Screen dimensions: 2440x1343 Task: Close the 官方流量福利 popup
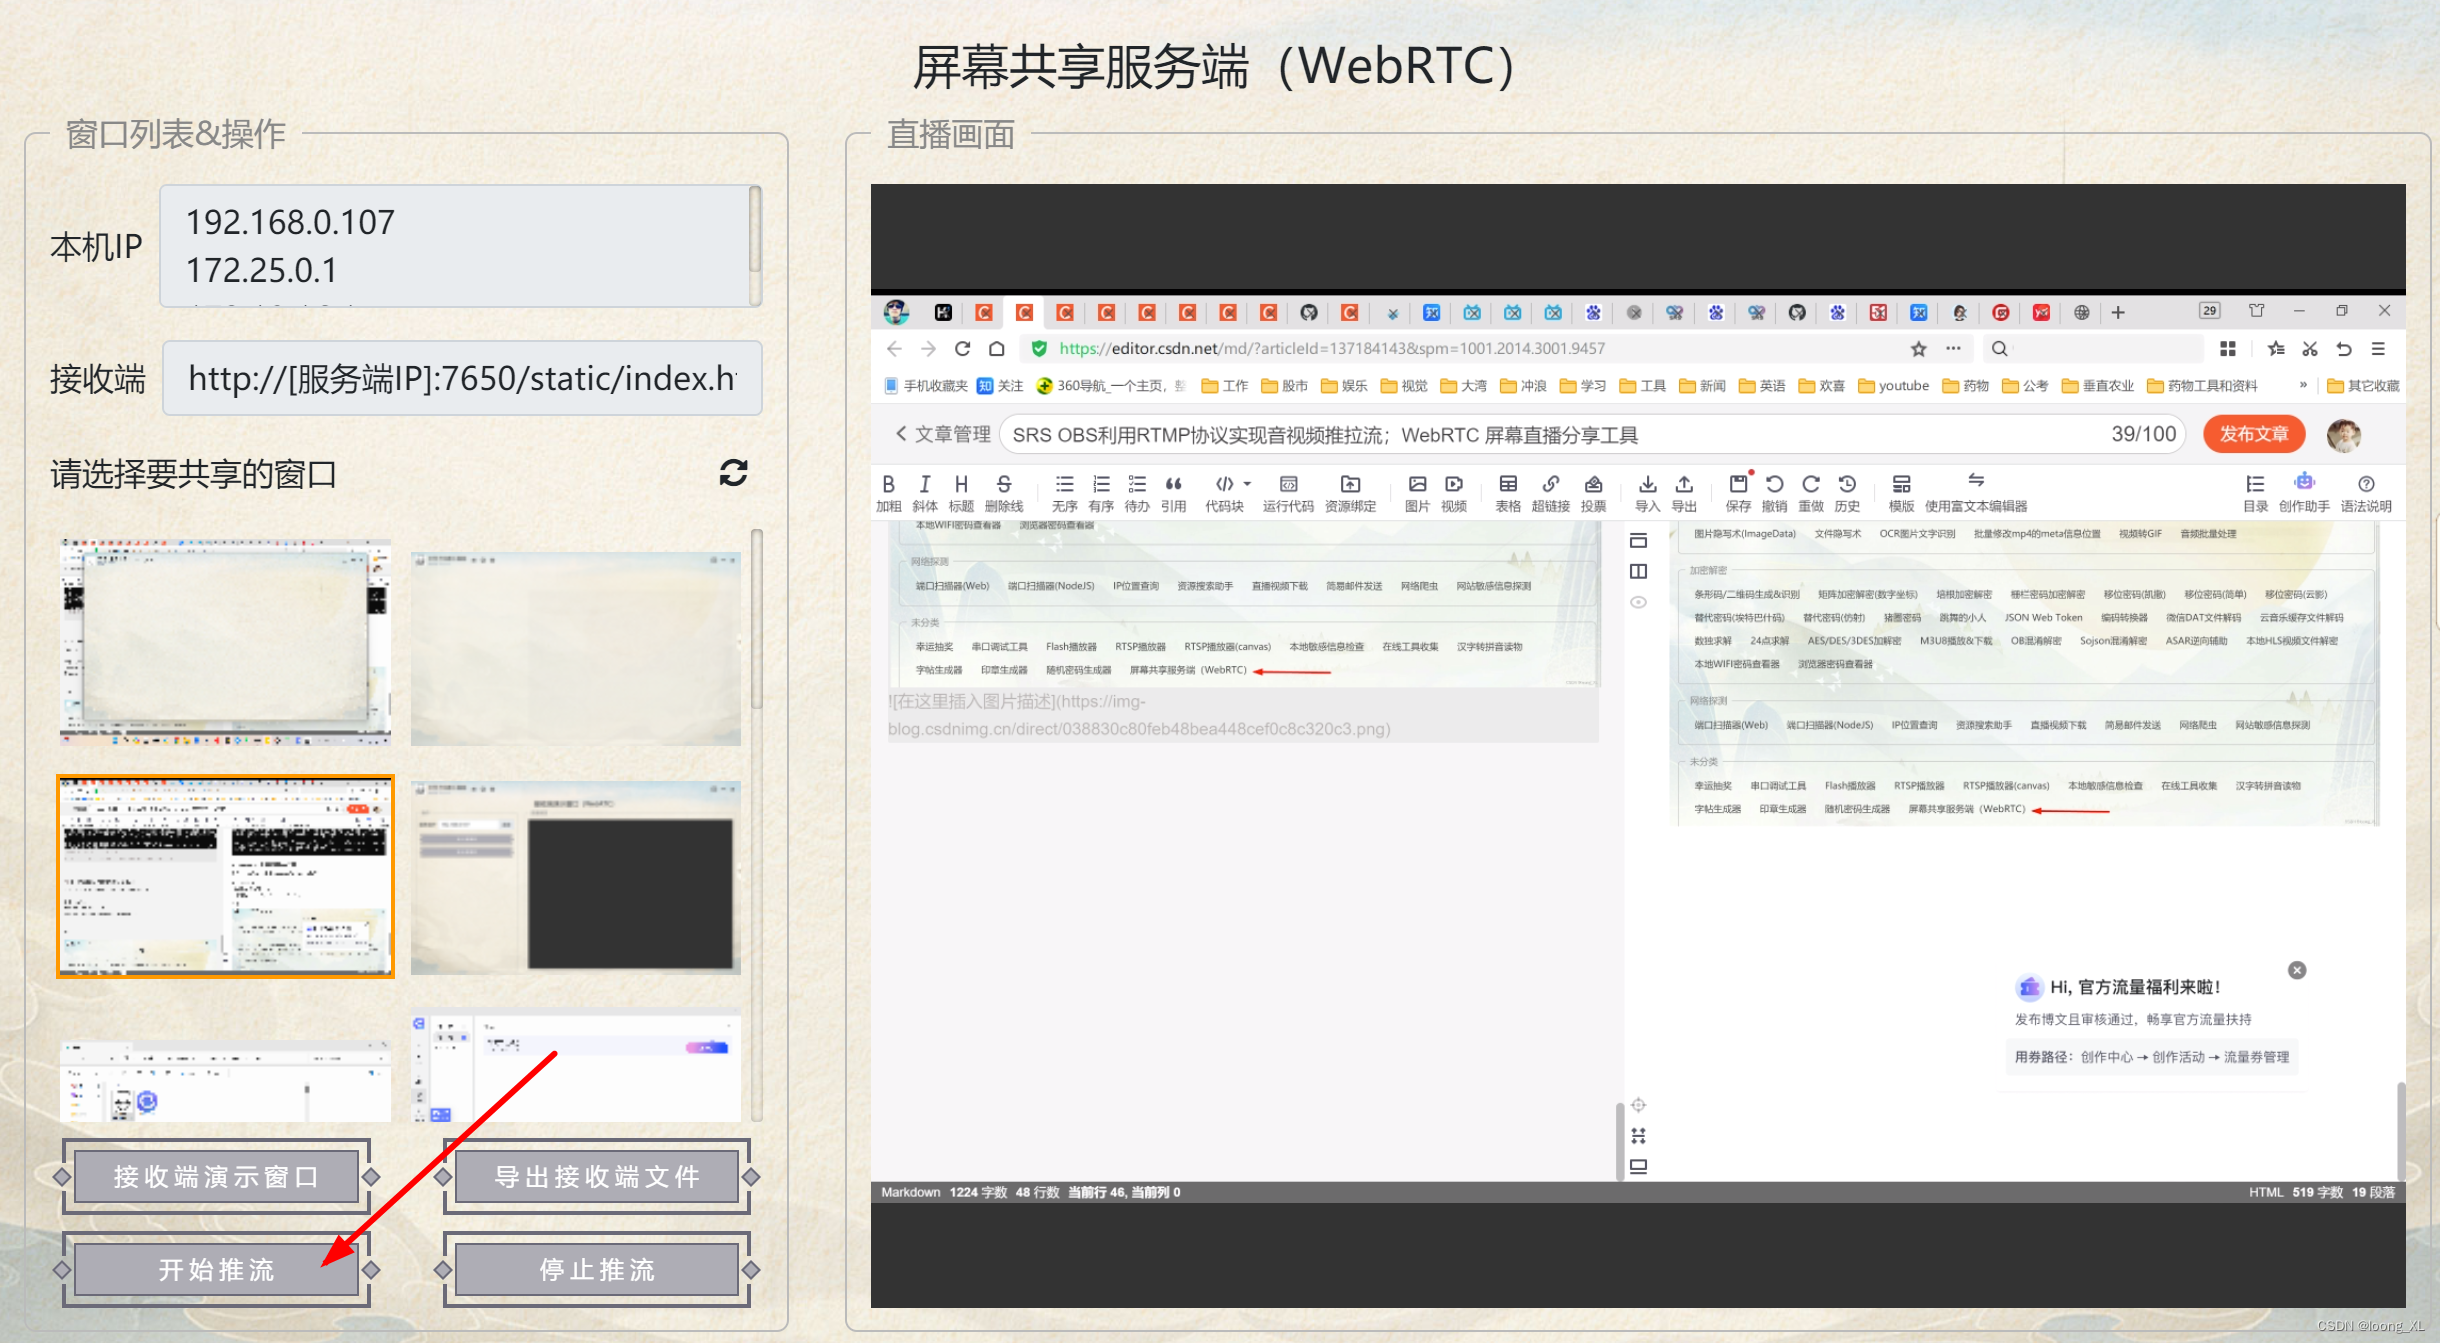click(x=2297, y=970)
